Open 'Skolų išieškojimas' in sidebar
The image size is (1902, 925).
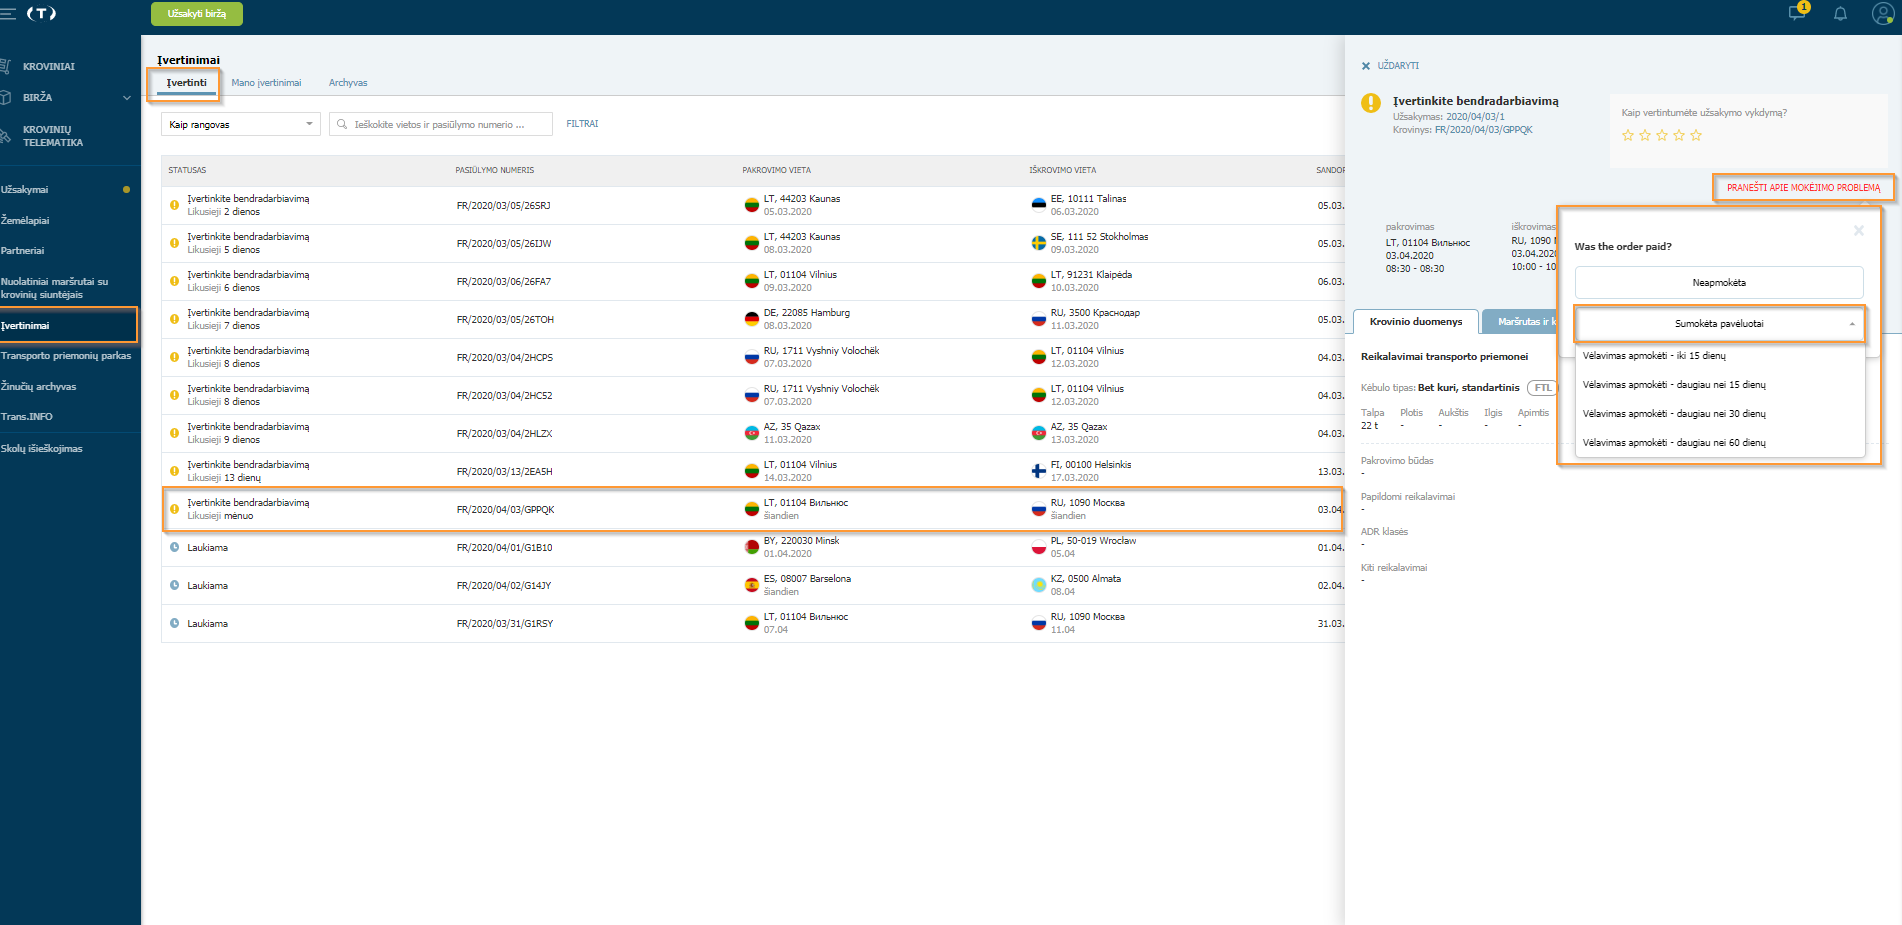point(42,449)
